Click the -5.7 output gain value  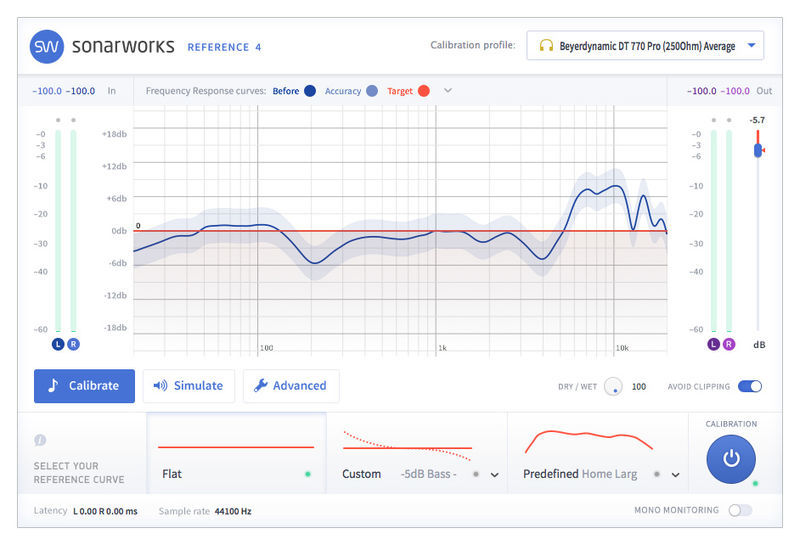tap(757, 120)
